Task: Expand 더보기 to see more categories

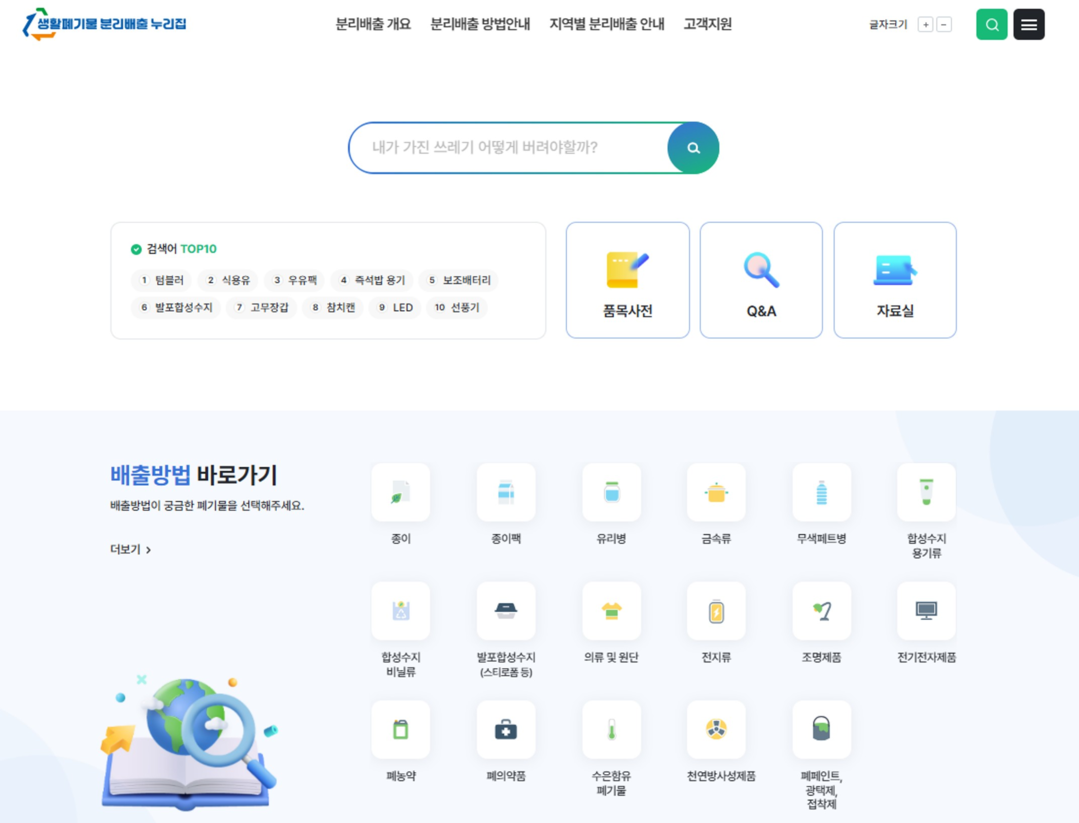Action: pos(131,549)
